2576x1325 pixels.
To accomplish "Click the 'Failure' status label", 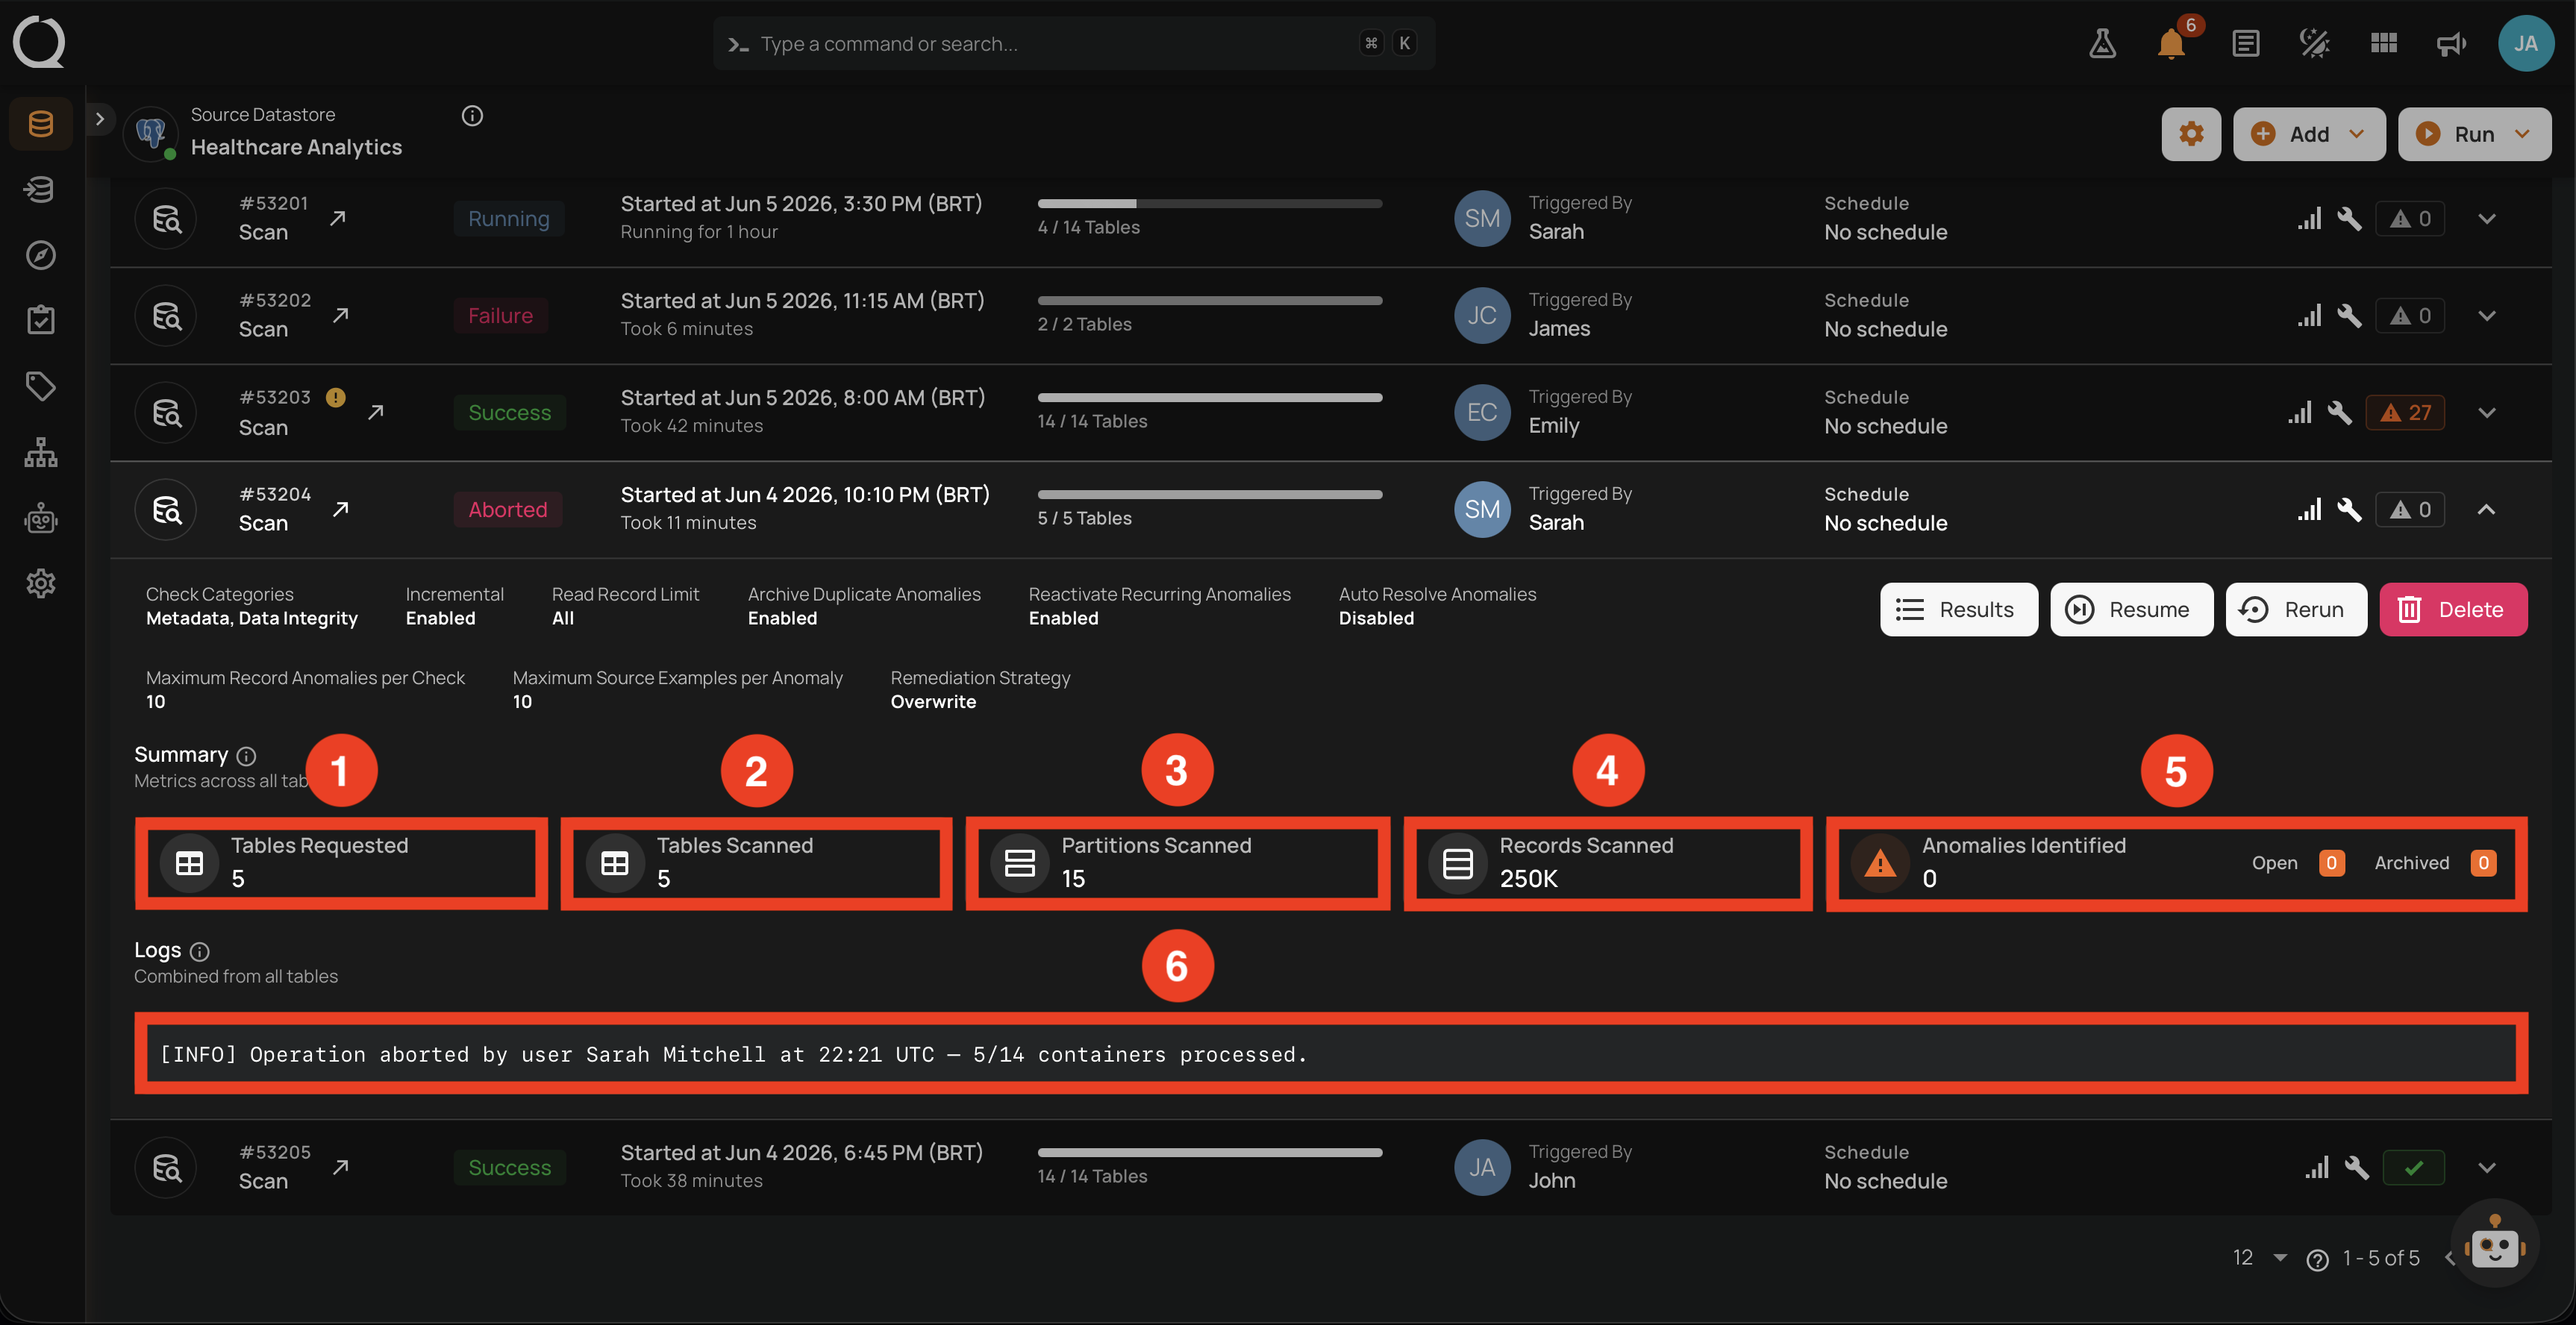I will (x=501, y=315).
